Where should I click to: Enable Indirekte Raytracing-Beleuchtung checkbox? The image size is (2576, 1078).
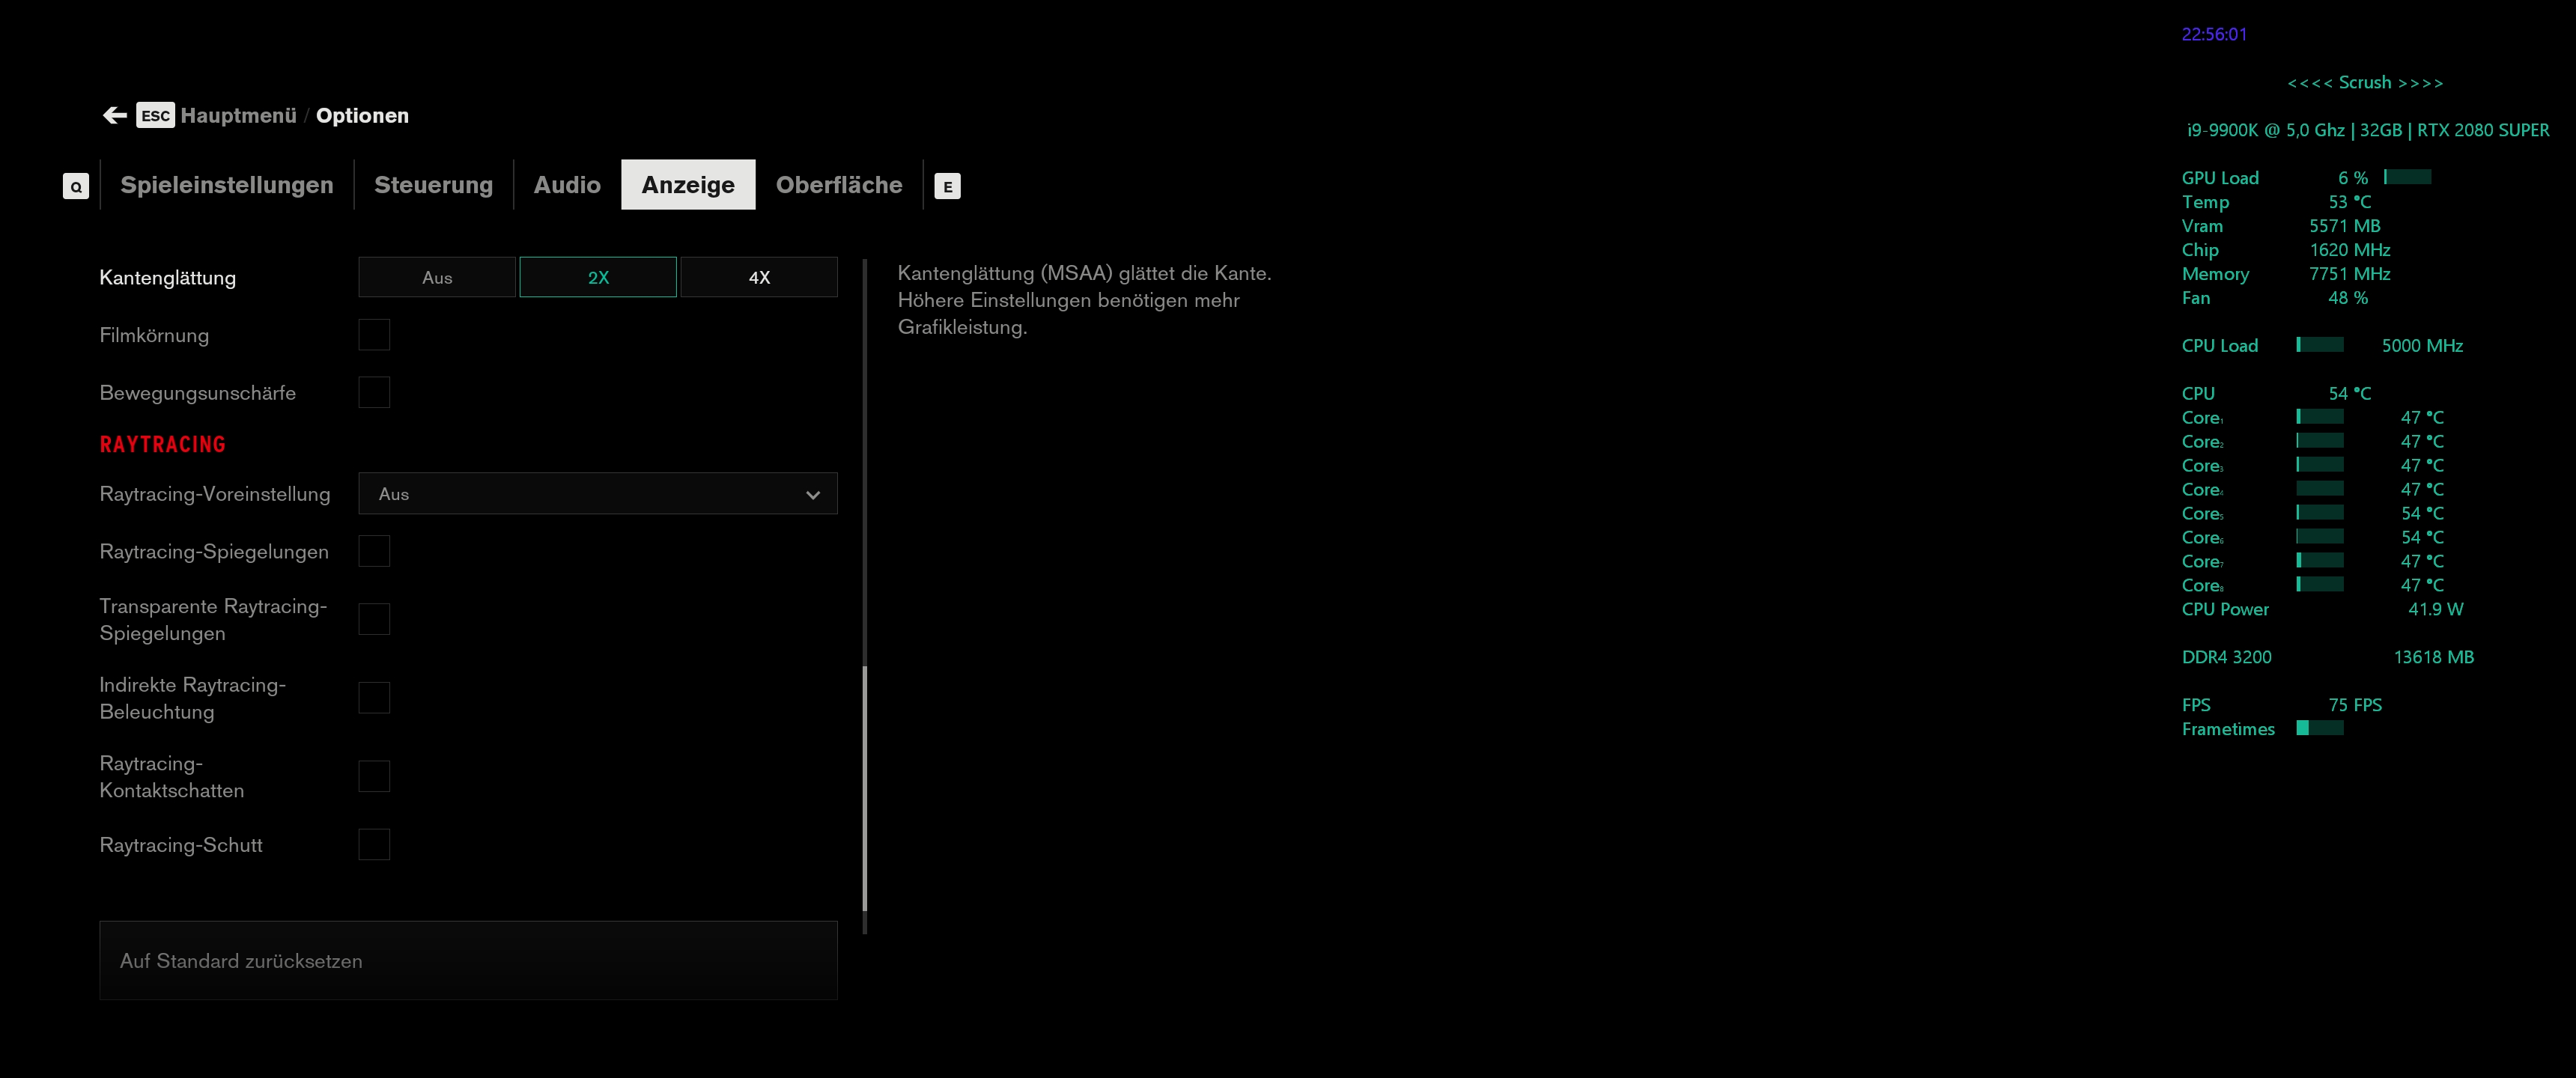pyautogui.click(x=374, y=698)
